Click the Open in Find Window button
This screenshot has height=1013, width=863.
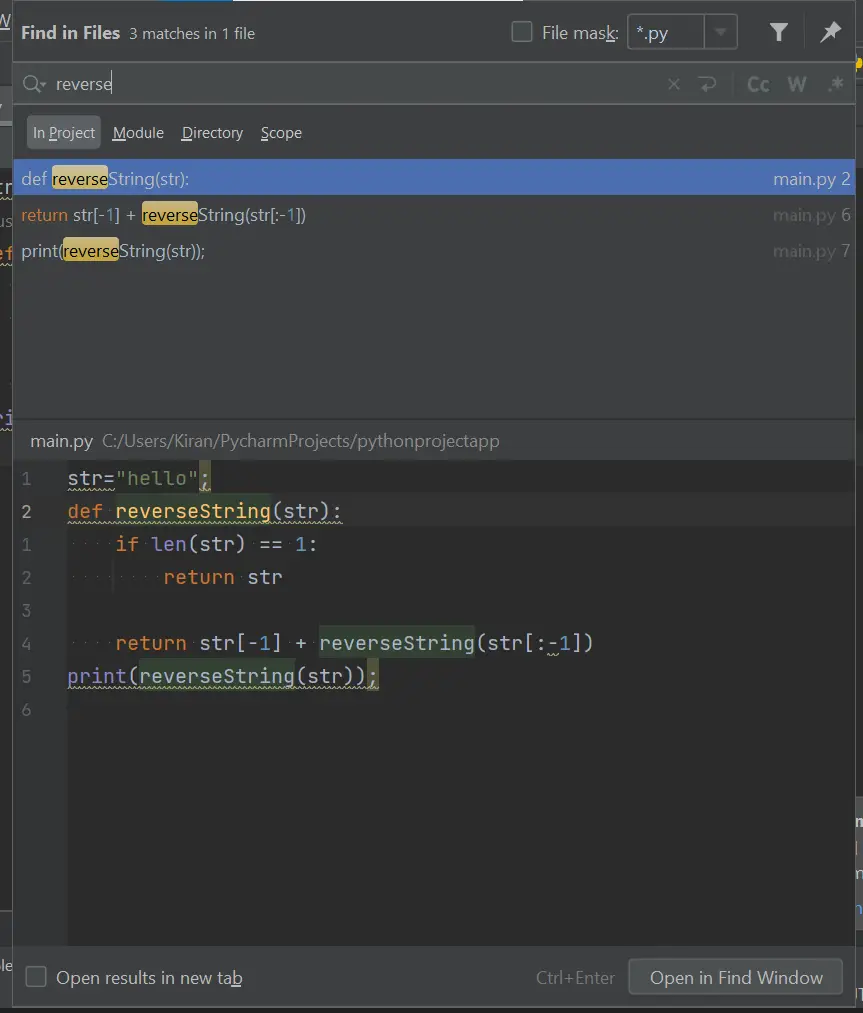pos(736,977)
